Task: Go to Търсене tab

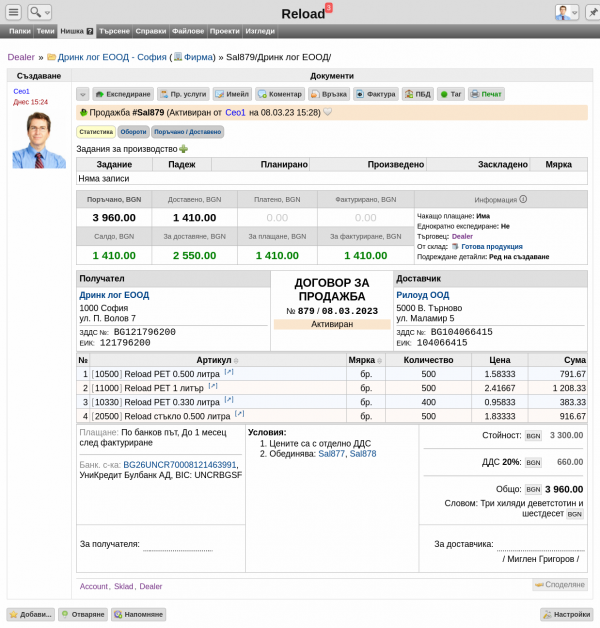Action: (114, 31)
